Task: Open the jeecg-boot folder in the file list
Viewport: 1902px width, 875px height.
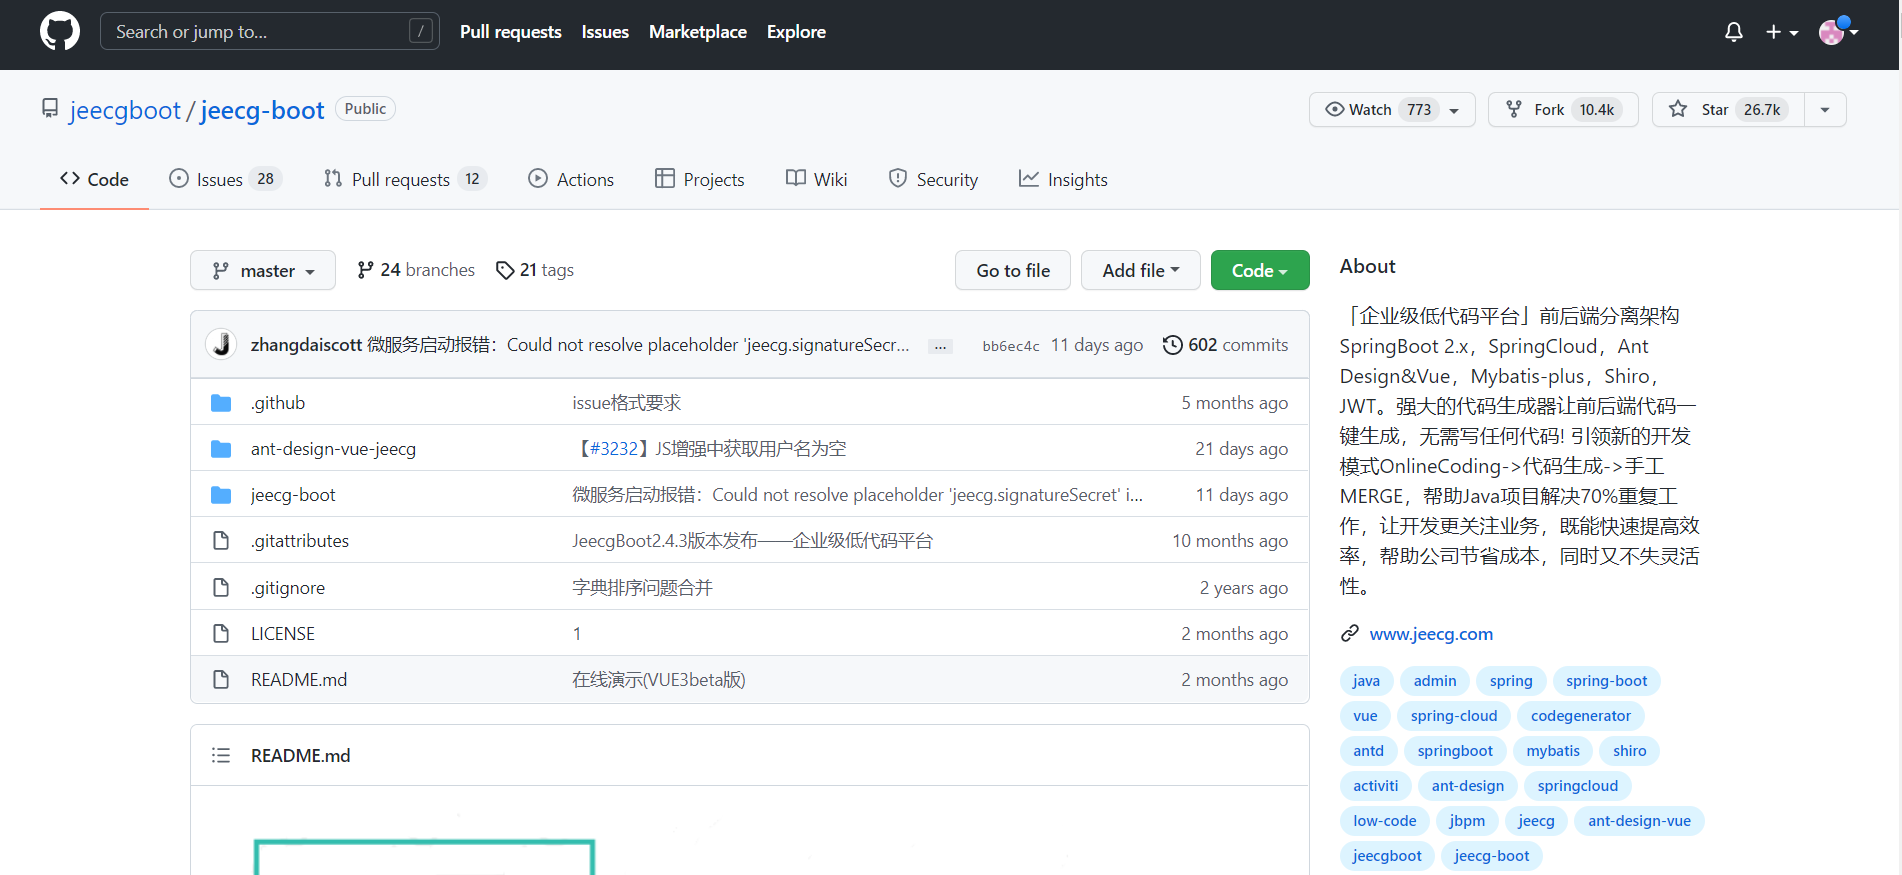Action: pyautogui.click(x=293, y=495)
